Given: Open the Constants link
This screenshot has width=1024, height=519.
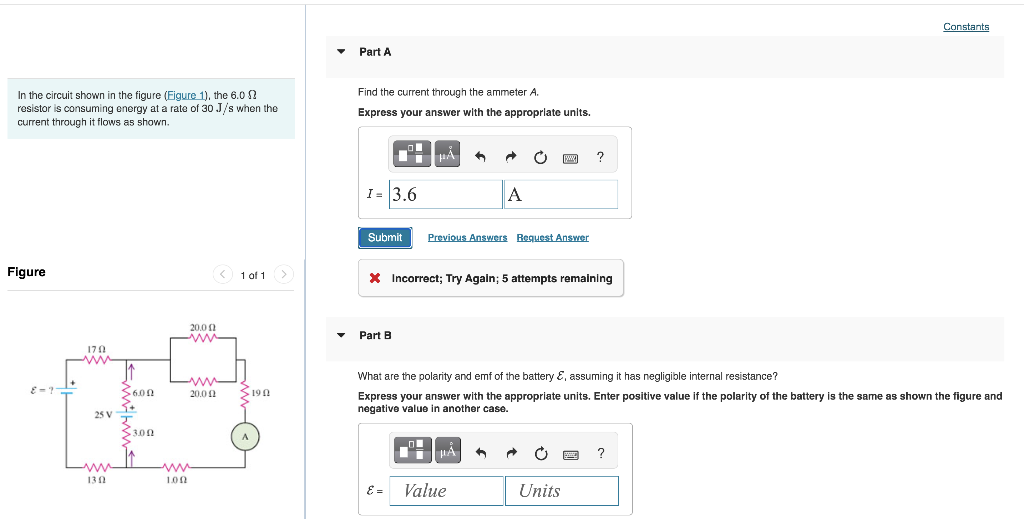Looking at the screenshot, I should click(965, 27).
